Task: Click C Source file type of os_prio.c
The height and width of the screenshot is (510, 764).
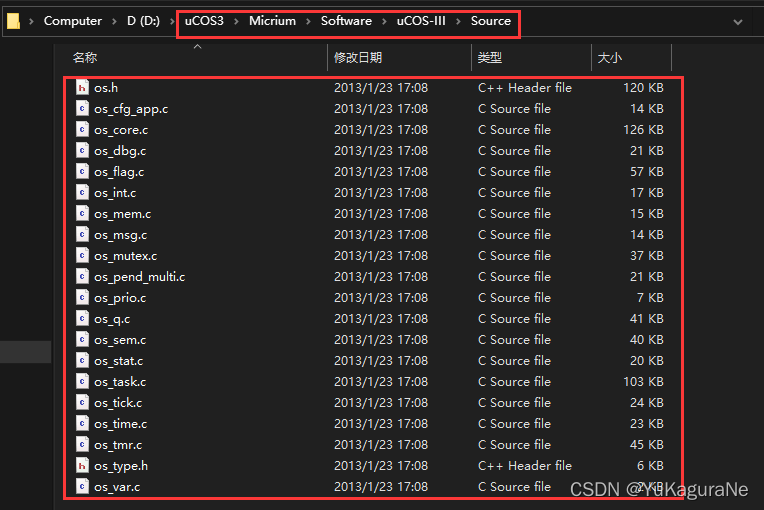Action: click(x=514, y=297)
